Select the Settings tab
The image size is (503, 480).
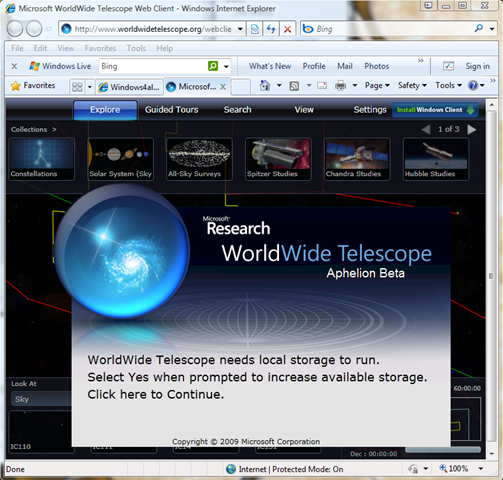(x=370, y=110)
